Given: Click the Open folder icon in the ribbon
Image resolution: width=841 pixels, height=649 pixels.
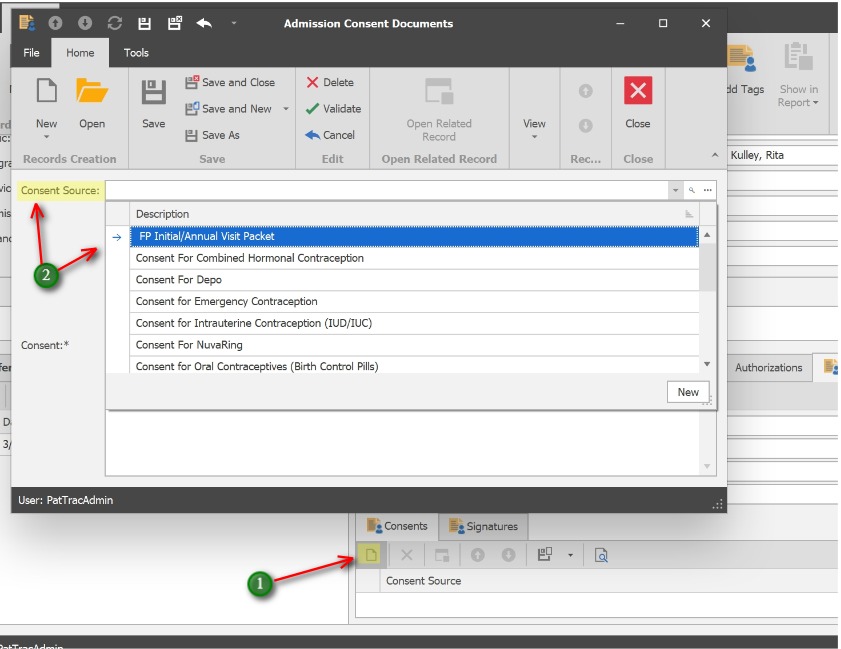Looking at the screenshot, I should point(92,93).
